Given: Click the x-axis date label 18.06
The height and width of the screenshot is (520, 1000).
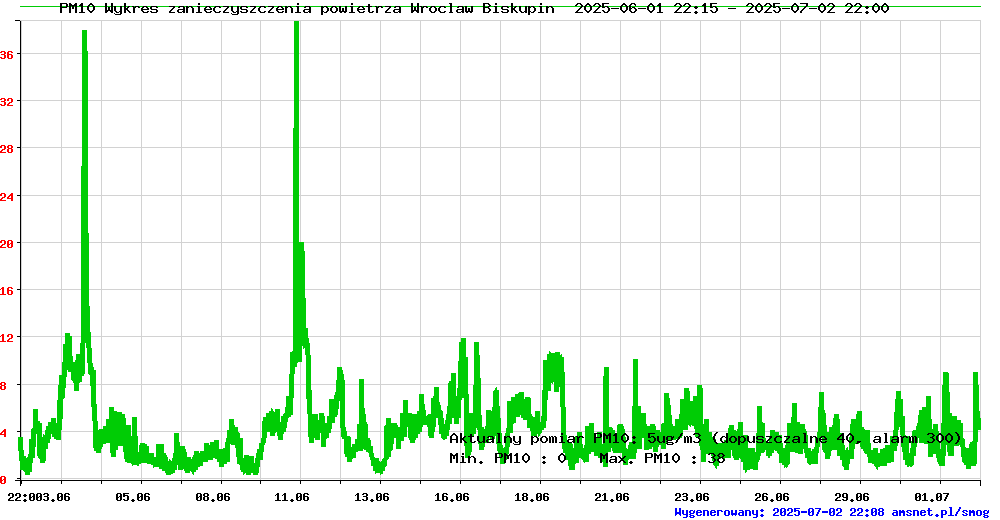Looking at the screenshot, I should pyautogui.click(x=532, y=497).
